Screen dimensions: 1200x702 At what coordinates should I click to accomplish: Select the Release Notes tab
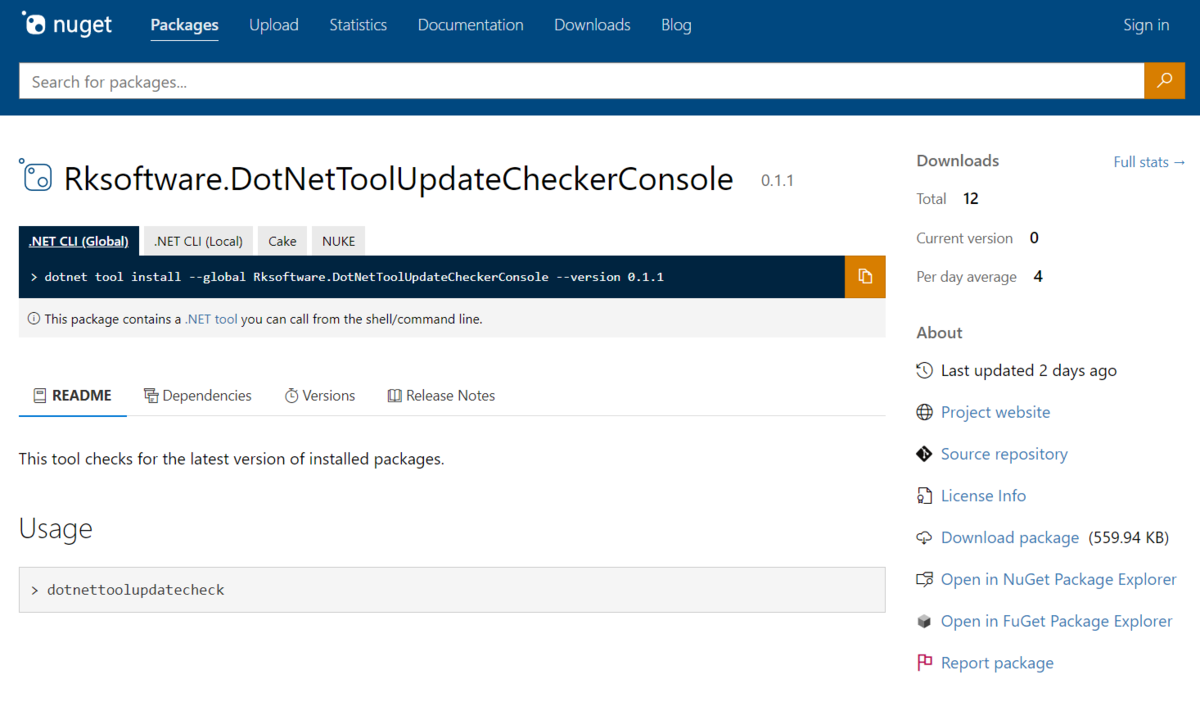[440, 395]
